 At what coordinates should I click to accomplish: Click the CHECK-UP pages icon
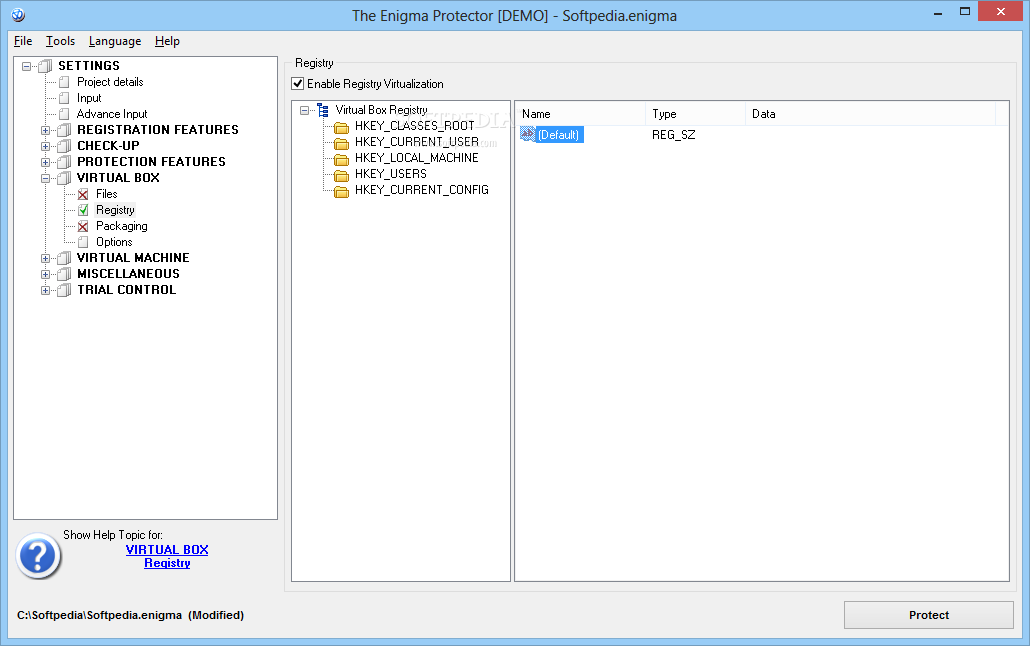(64, 146)
